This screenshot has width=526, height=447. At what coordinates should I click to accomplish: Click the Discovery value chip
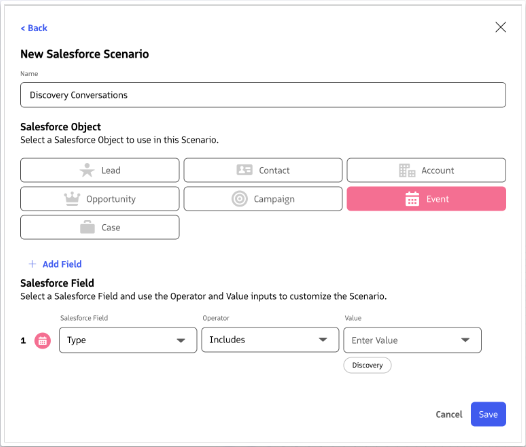point(368,365)
